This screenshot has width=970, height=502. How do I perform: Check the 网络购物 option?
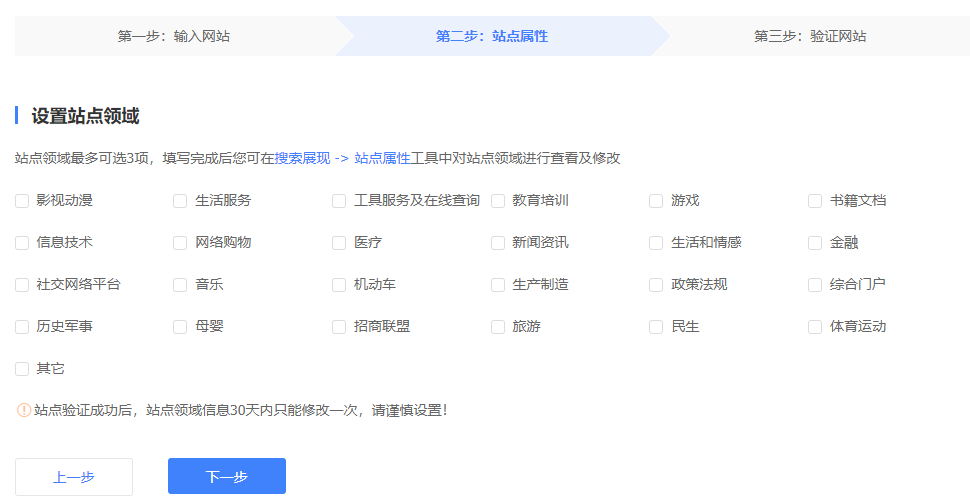pyautogui.click(x=180, y=243)
